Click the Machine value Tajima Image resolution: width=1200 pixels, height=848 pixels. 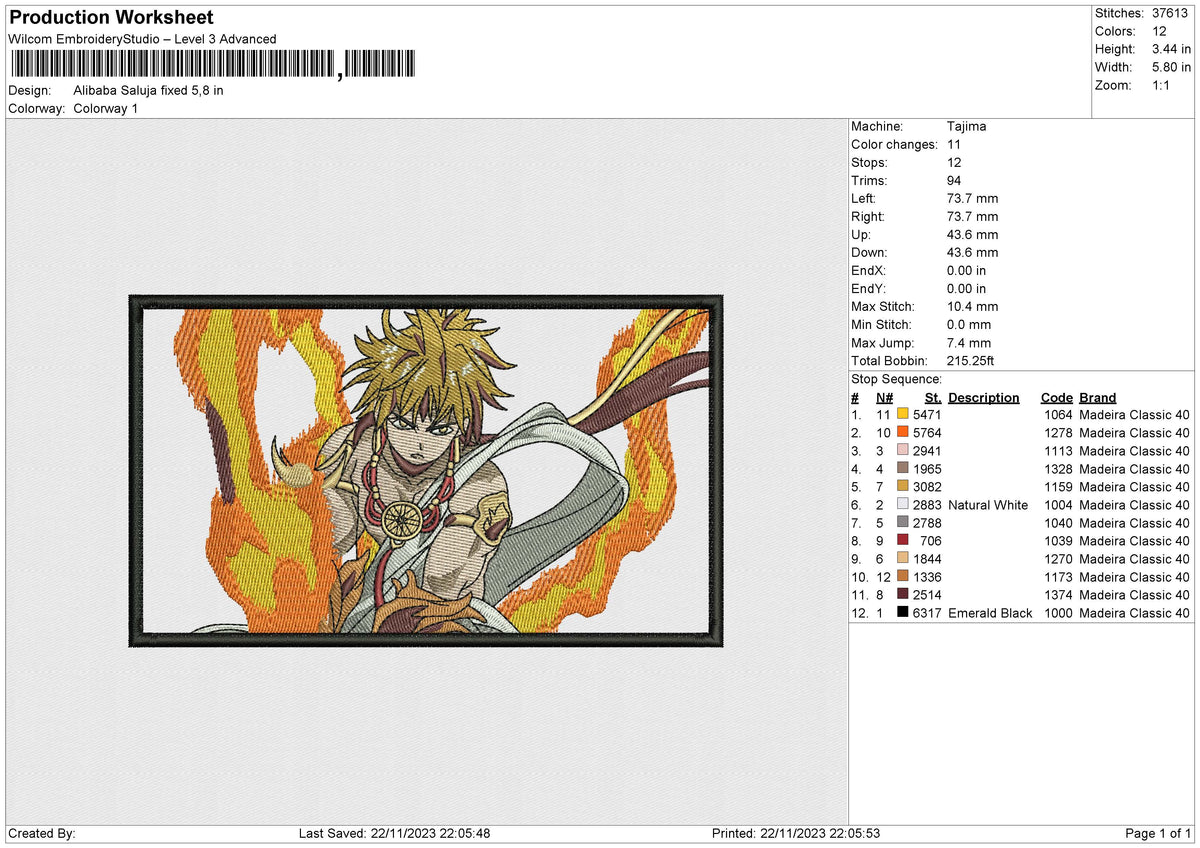[967, 126]
